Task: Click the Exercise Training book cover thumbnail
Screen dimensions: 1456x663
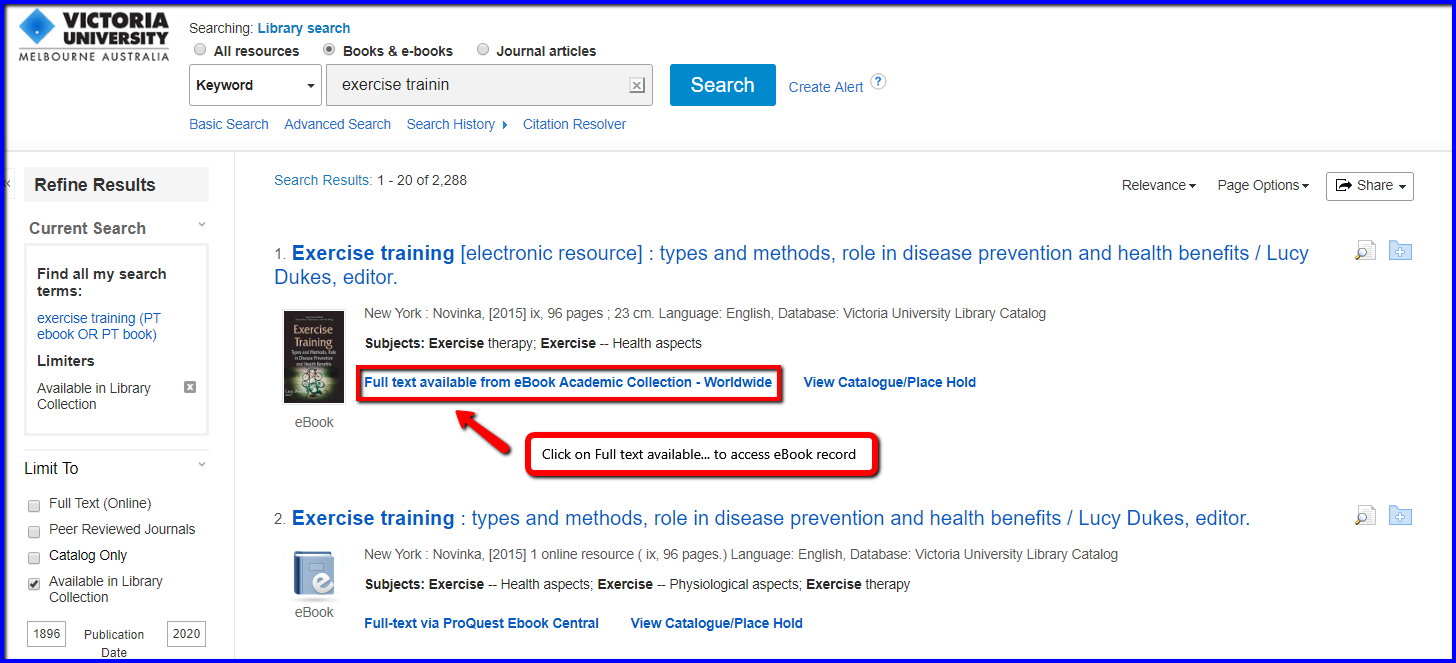Action: point(314,357)
